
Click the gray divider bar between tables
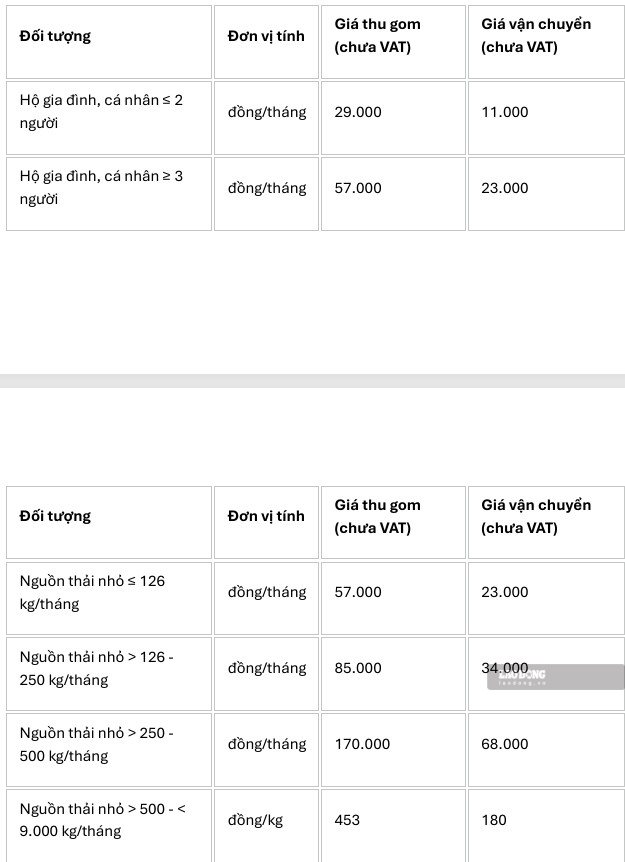(312, 381)
